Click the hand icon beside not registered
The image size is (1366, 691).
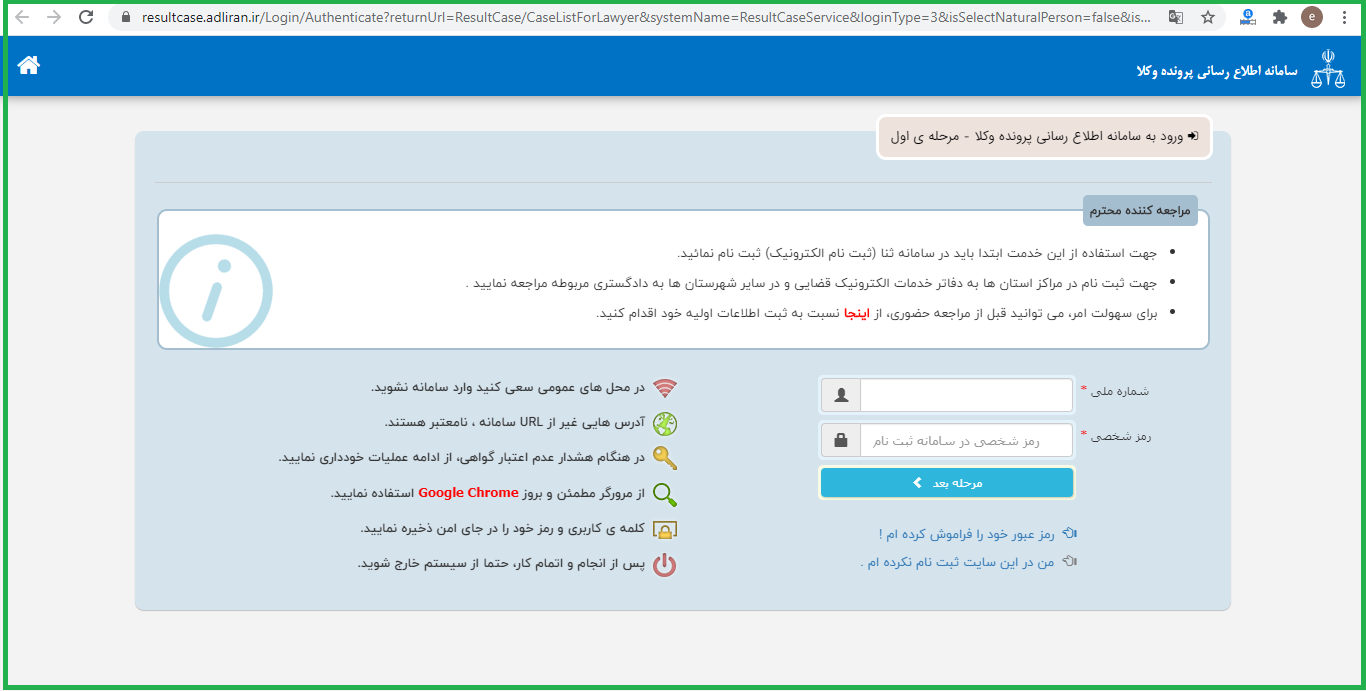[1070, 562]
